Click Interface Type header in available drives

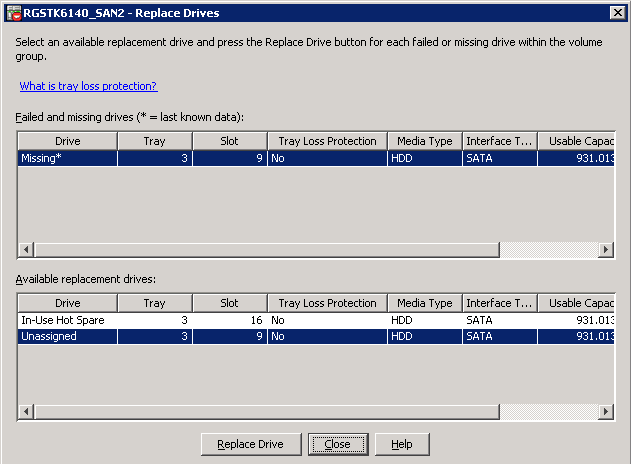(x=499, y=303)
